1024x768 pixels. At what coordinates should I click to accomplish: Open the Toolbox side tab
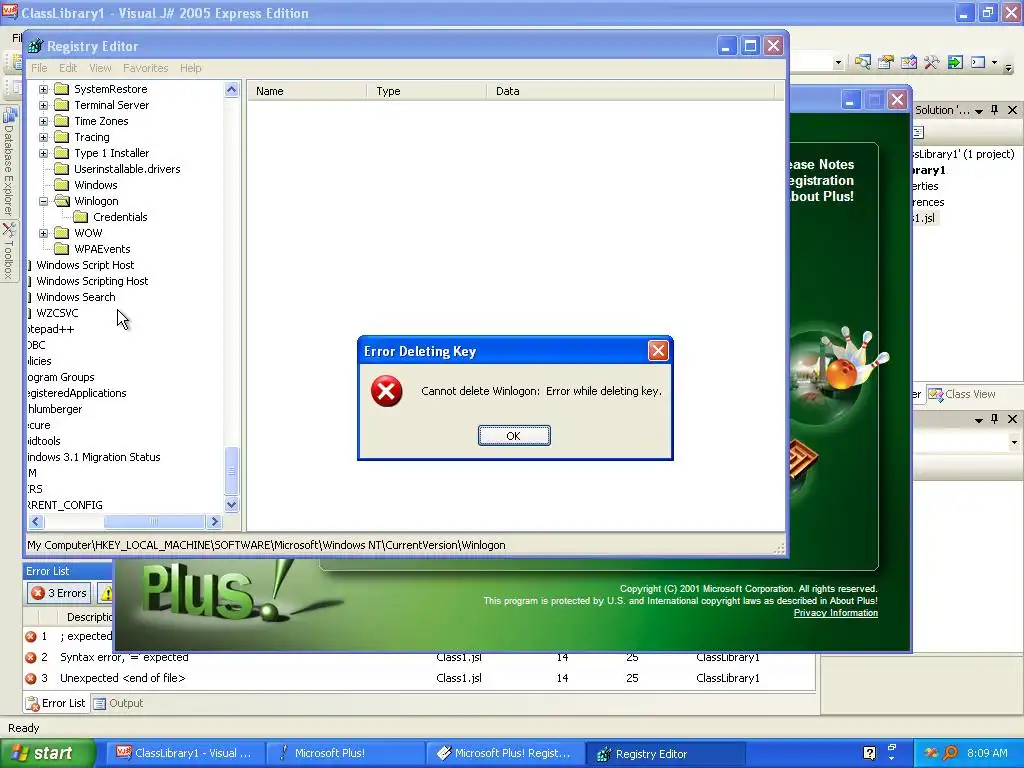(8, 251)
